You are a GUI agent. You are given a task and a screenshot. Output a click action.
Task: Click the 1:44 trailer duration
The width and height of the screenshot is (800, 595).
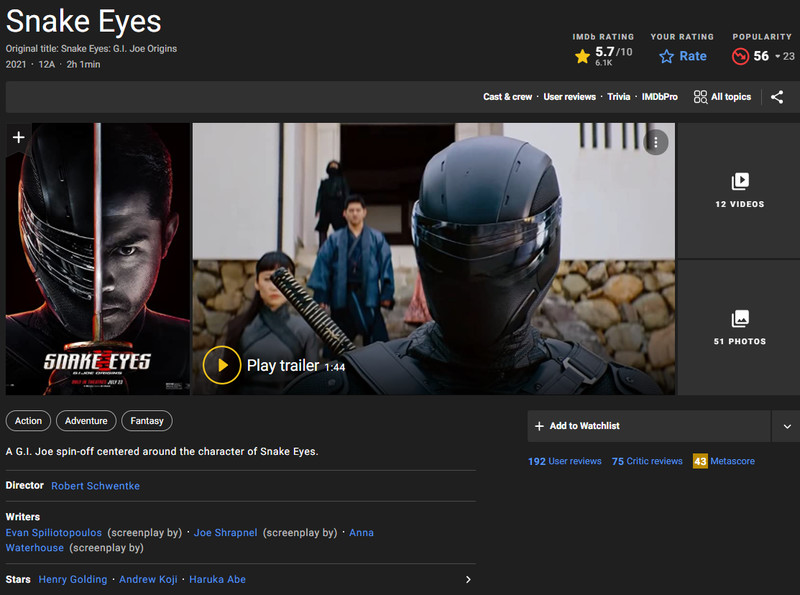pyautogui.click(x=335, y=367)
